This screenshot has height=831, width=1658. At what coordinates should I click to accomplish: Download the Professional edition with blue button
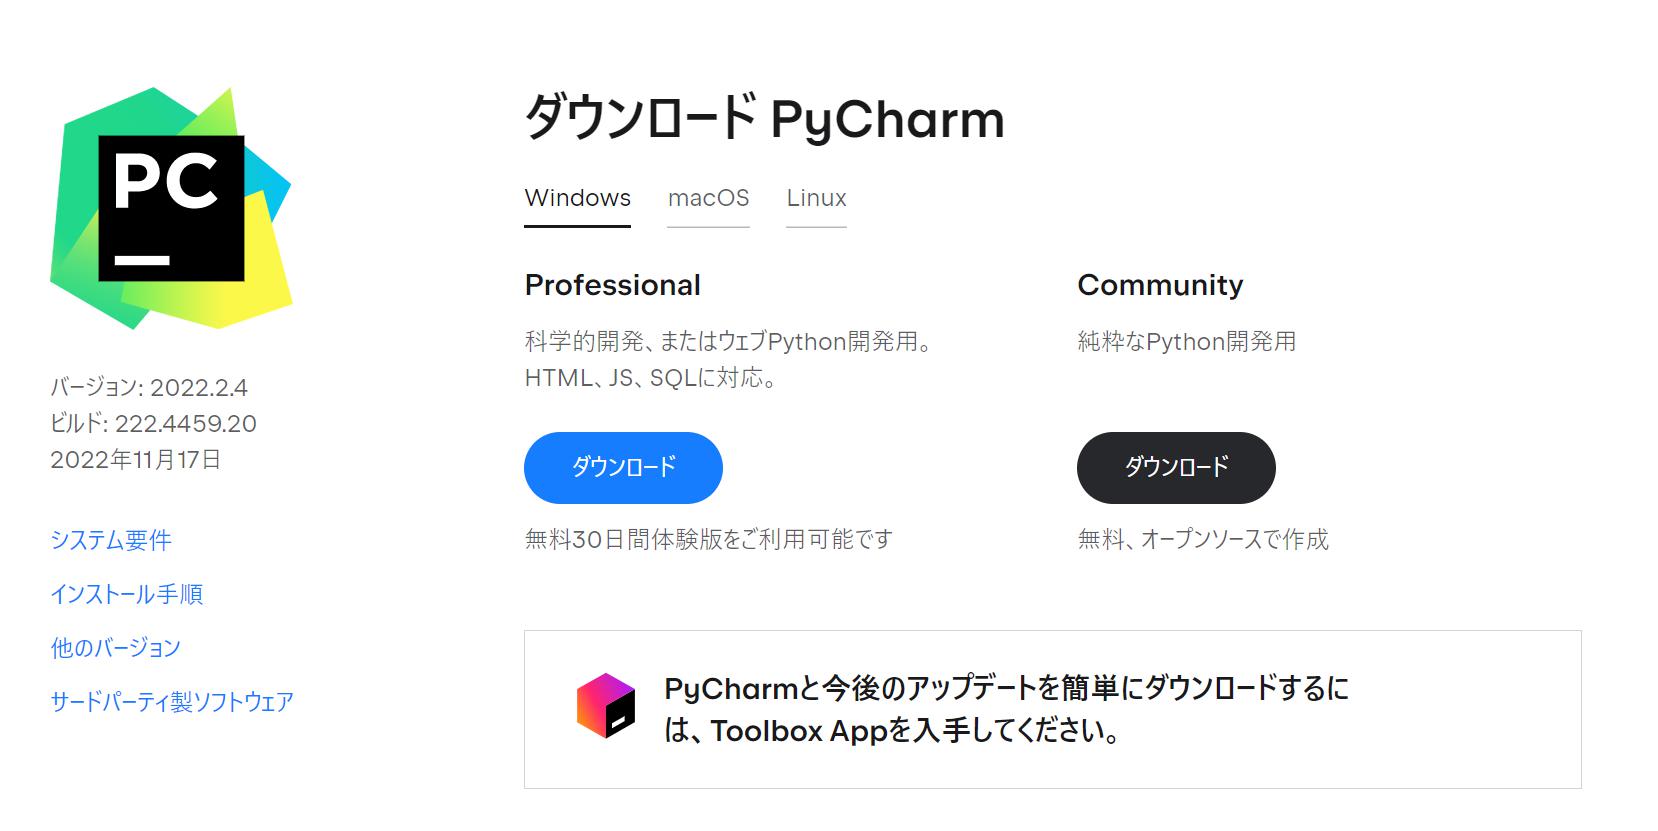[623, 468]
